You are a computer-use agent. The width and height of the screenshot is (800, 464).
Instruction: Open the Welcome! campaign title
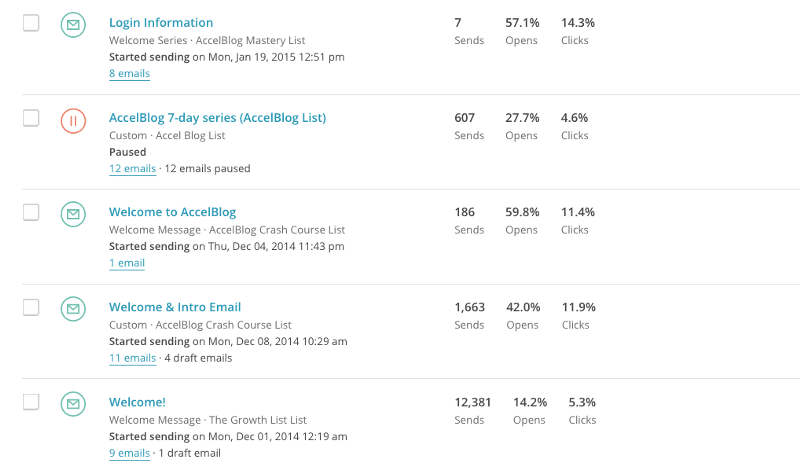point(137,402)
